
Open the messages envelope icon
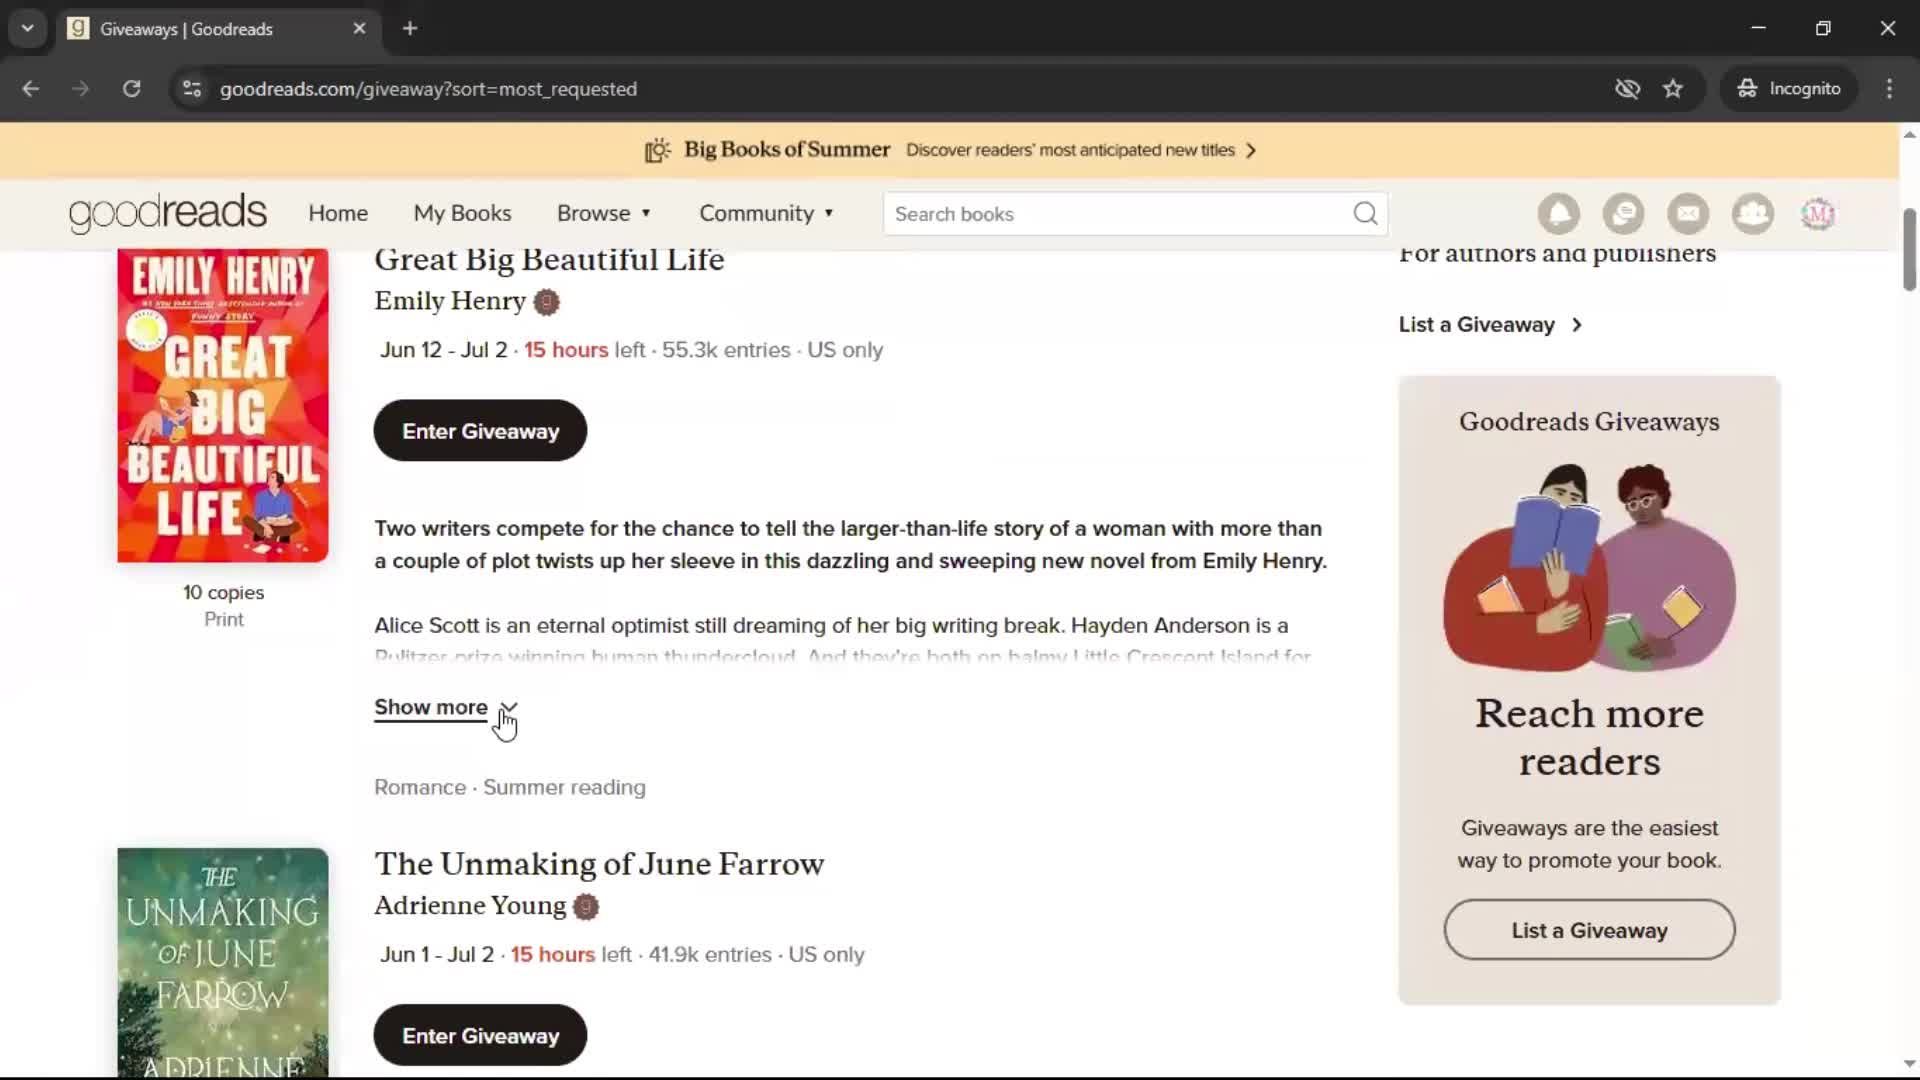[1688, 214]
